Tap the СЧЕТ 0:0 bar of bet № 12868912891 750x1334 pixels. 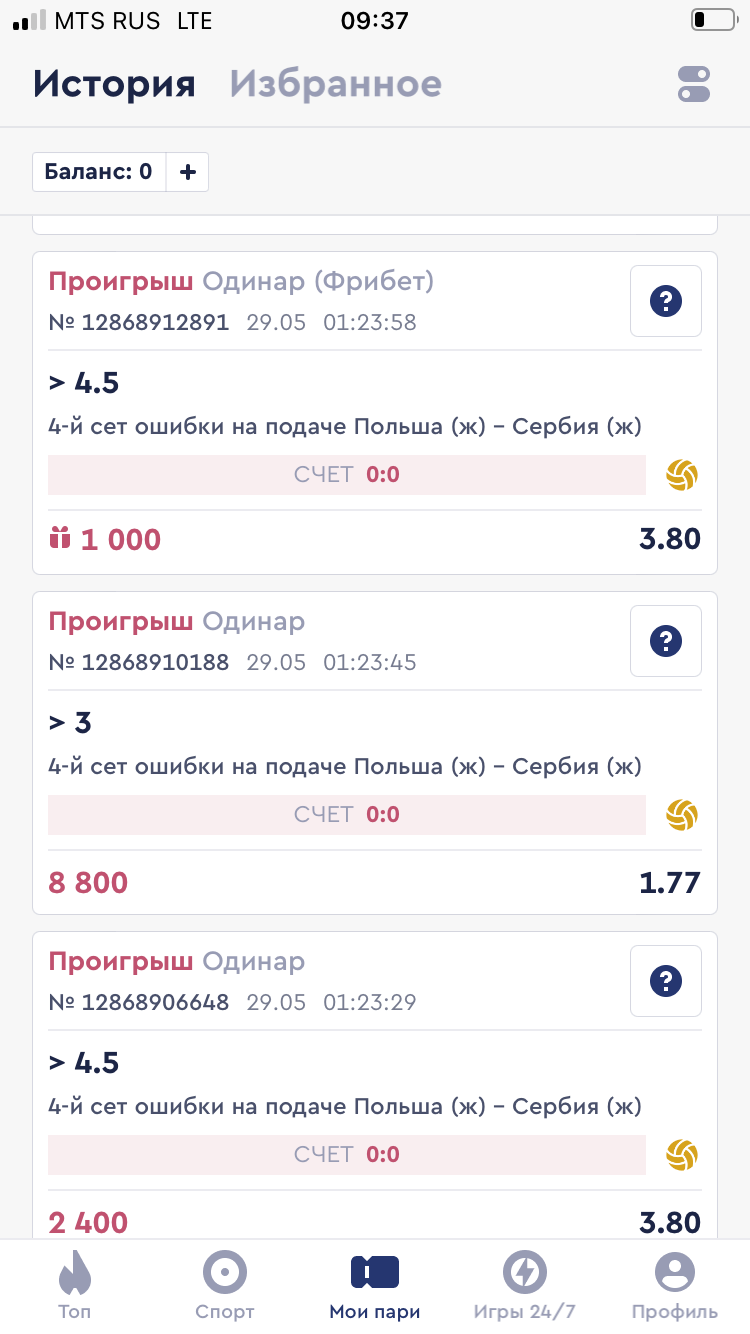pos(346,475)
